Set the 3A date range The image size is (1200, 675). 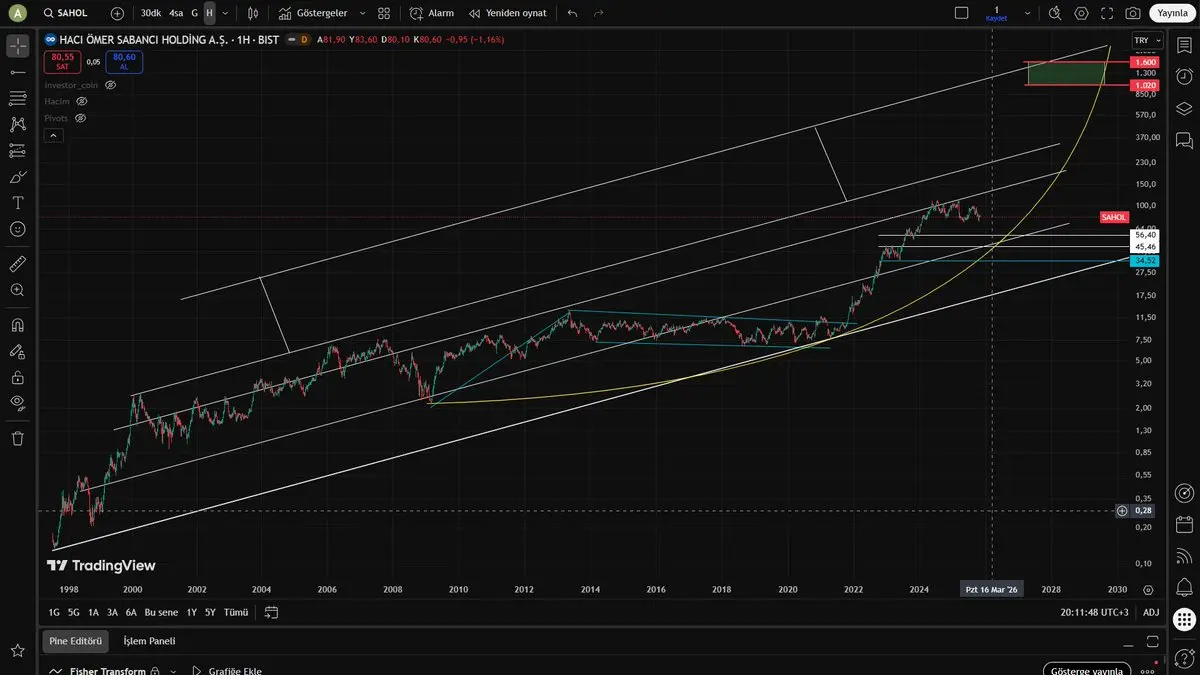112,612
